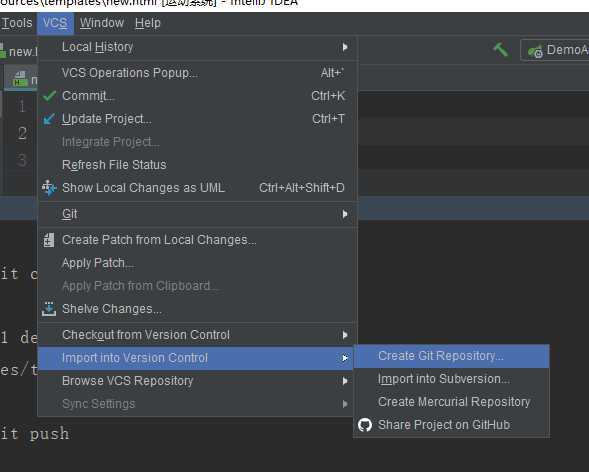This screenshot has width=589, height=472.
Task: Click the Create Patch file icon
Action: [49, 240]
